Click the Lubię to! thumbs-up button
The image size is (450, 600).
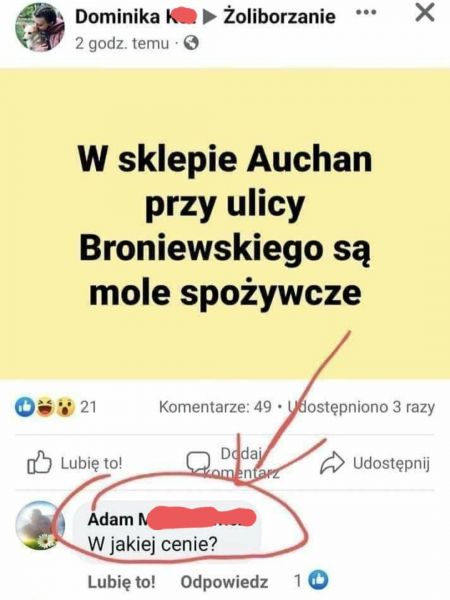75,463
